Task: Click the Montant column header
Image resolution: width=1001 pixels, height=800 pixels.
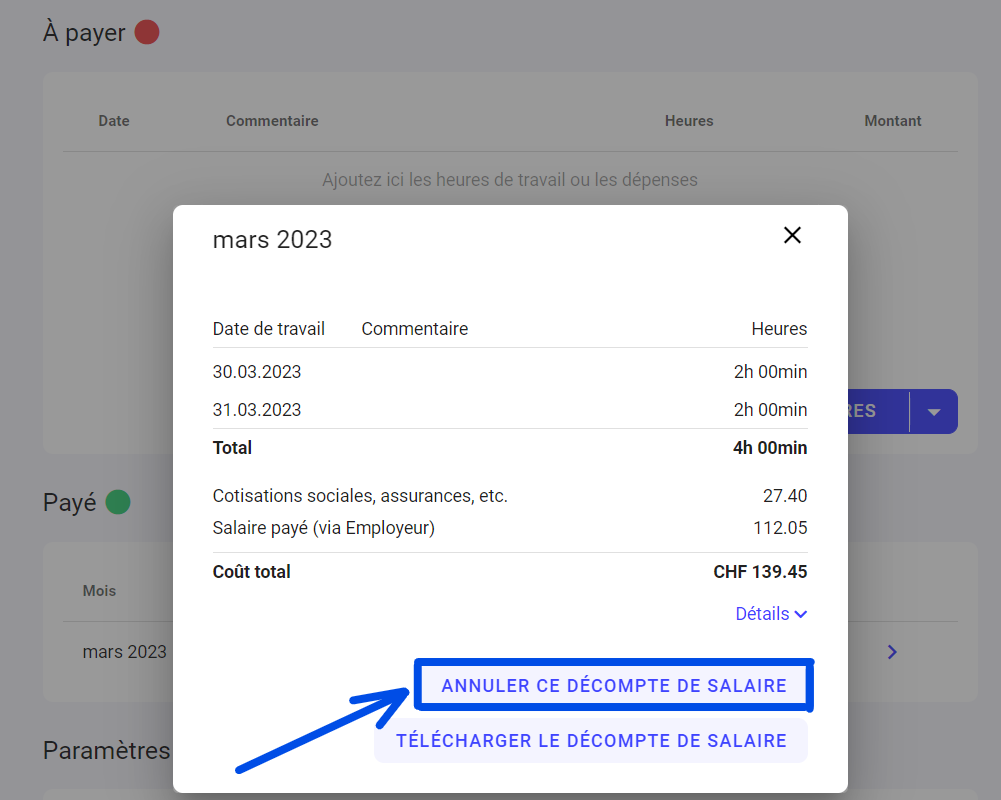Action: point(892,121)
